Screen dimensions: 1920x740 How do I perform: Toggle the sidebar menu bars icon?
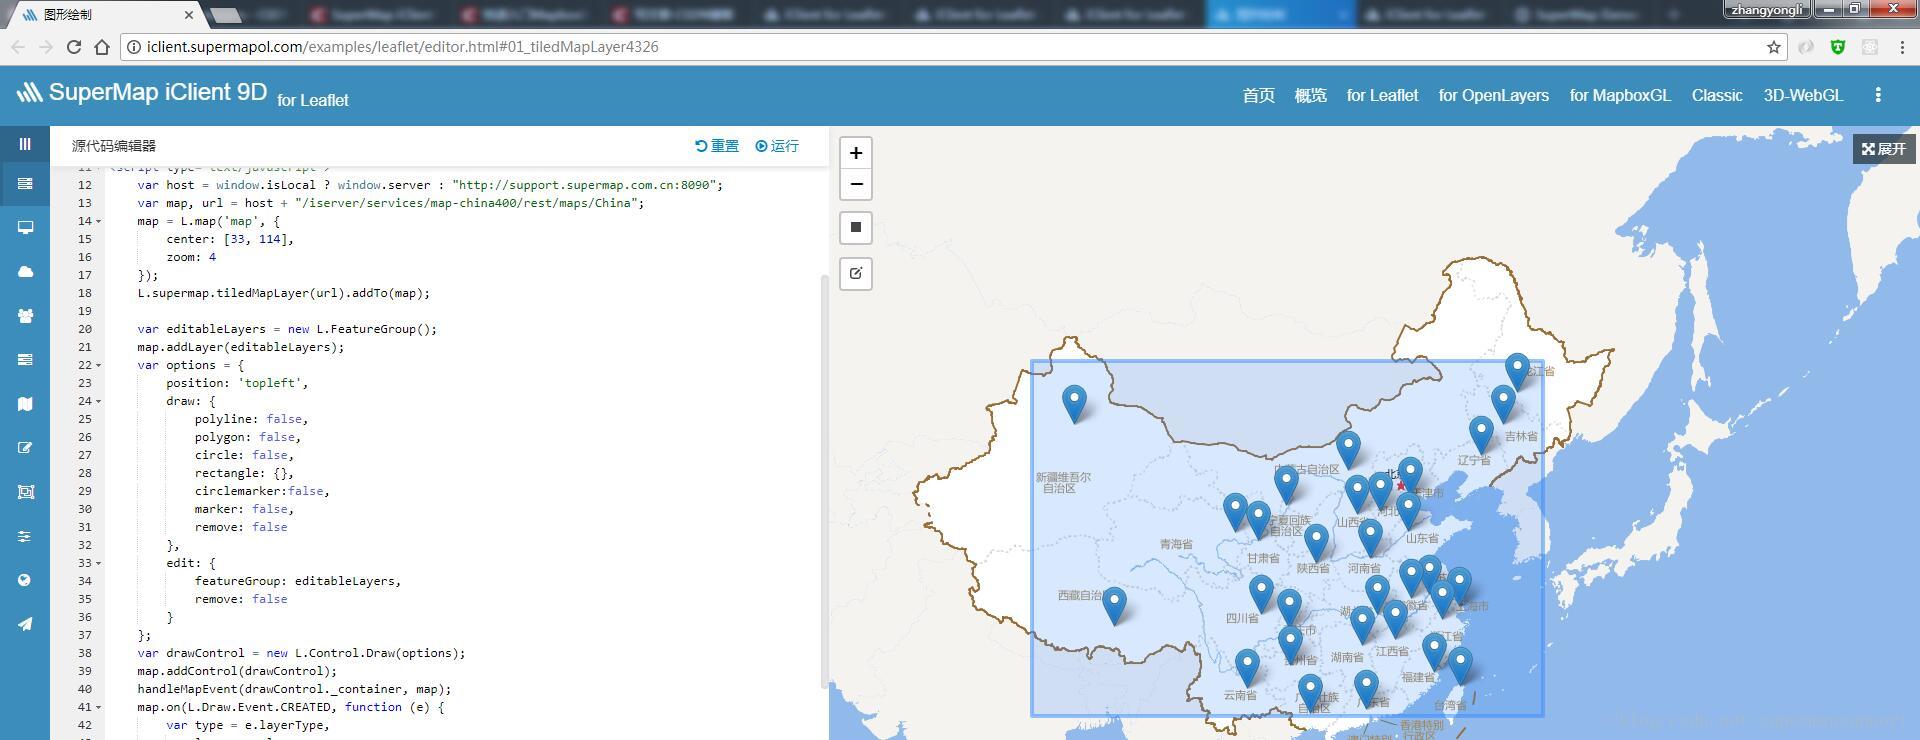point(25,144)
